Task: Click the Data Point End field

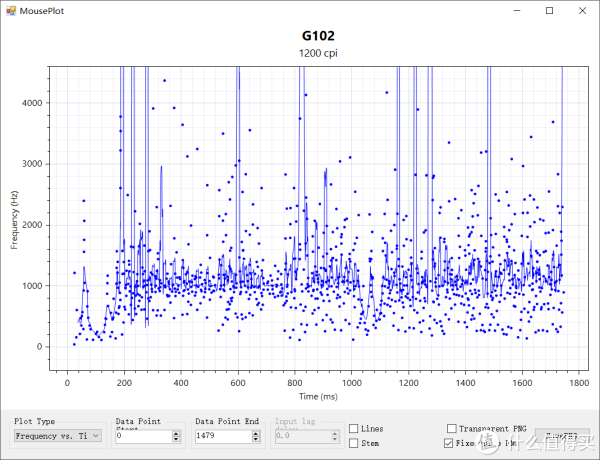Action: coord(224,436)
